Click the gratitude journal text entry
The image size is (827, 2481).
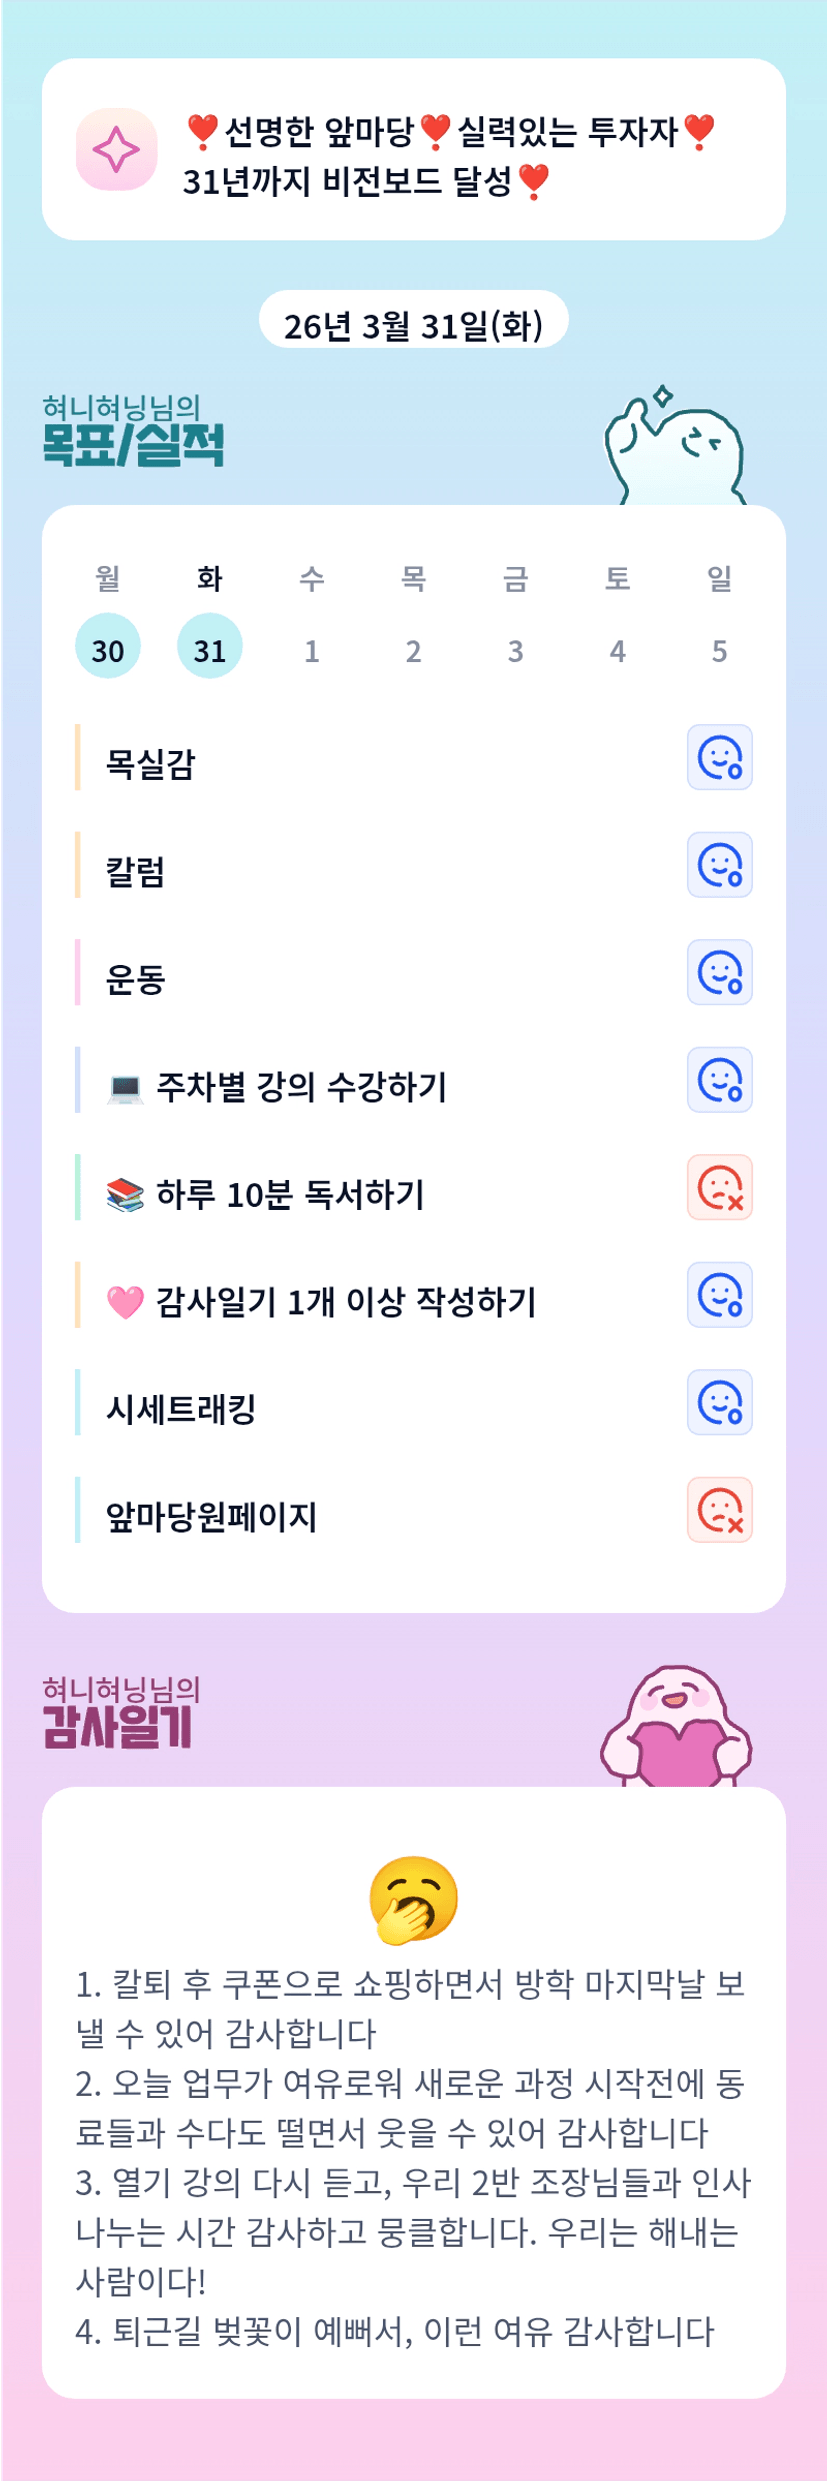tap(413, 2156)
